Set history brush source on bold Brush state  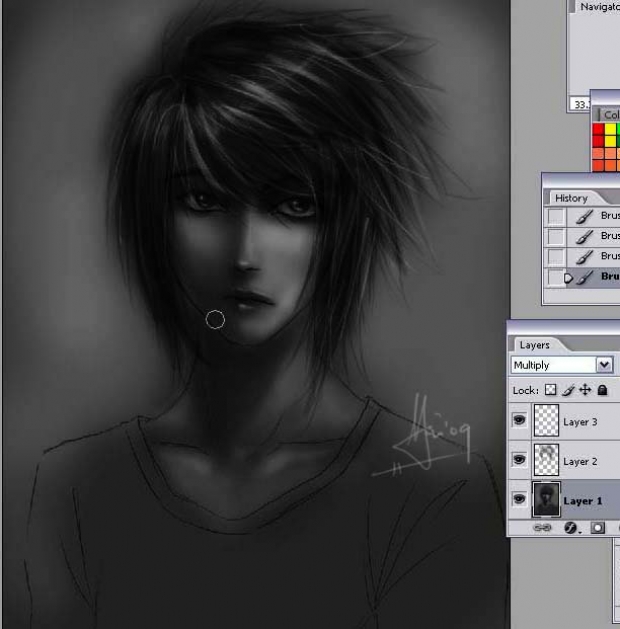(x=555, y=277)
